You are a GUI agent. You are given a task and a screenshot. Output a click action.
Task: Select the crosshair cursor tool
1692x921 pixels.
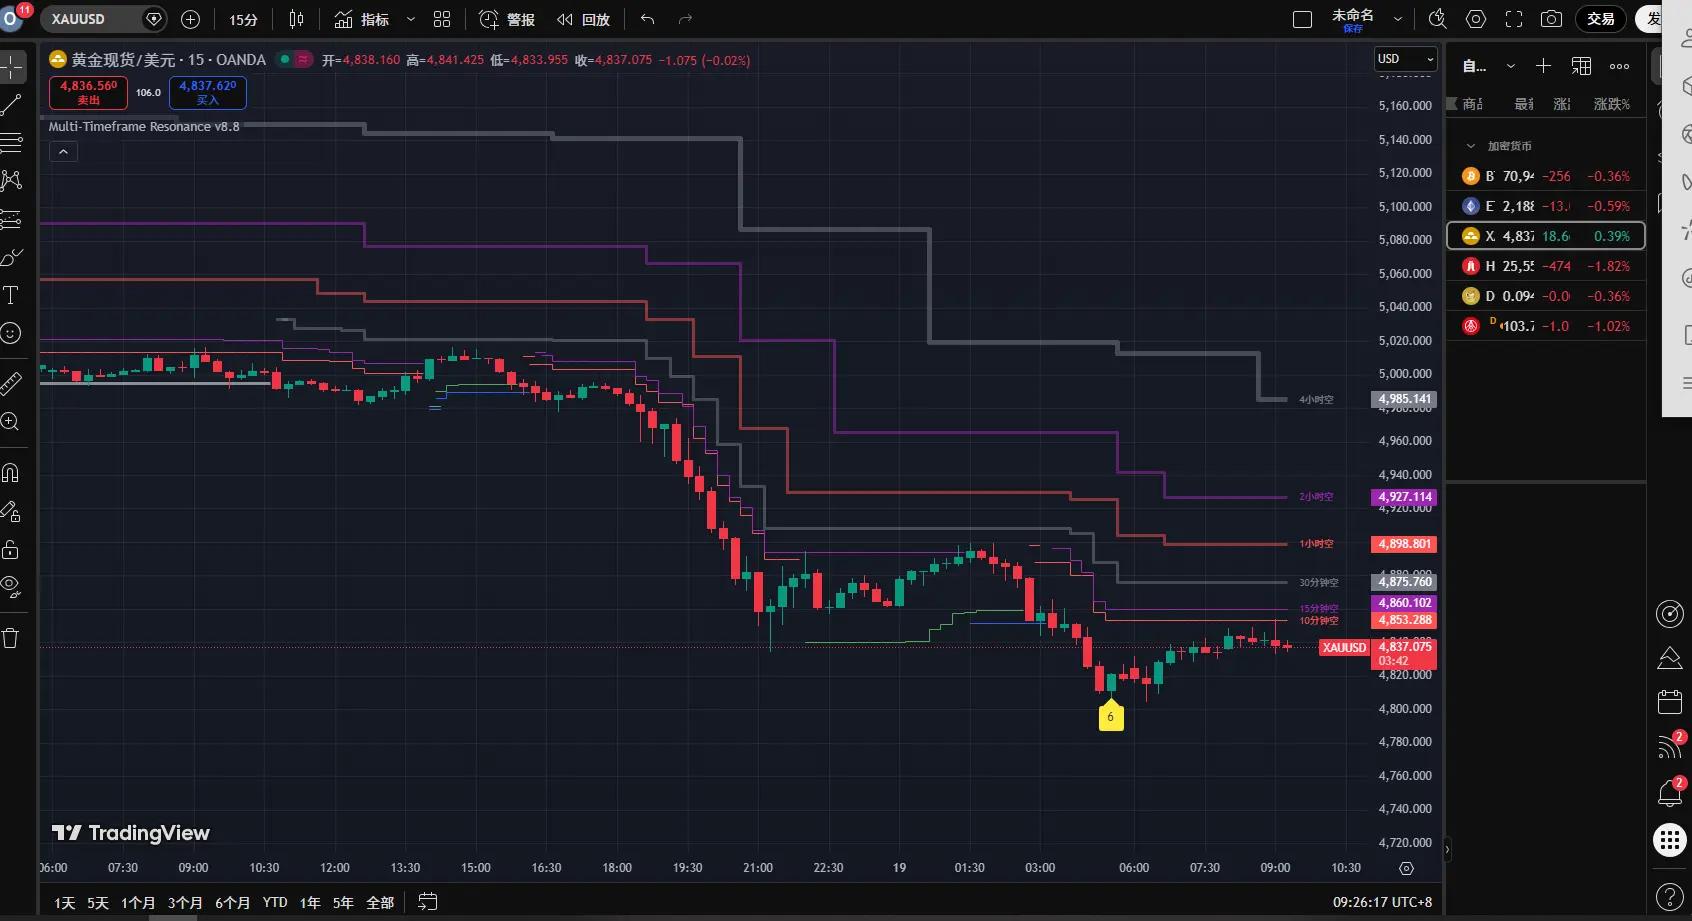(12, 67)
